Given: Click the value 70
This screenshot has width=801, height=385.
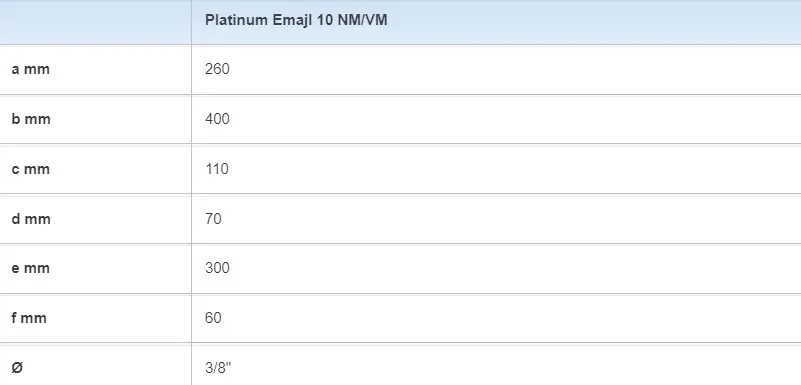Looking at the screenshot, I should coord(213,219).
